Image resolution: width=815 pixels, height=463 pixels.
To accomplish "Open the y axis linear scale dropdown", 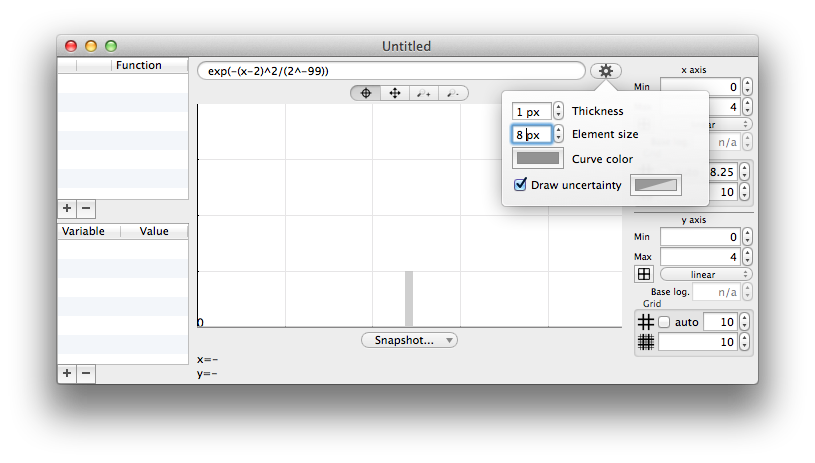I will coord(706,274).
